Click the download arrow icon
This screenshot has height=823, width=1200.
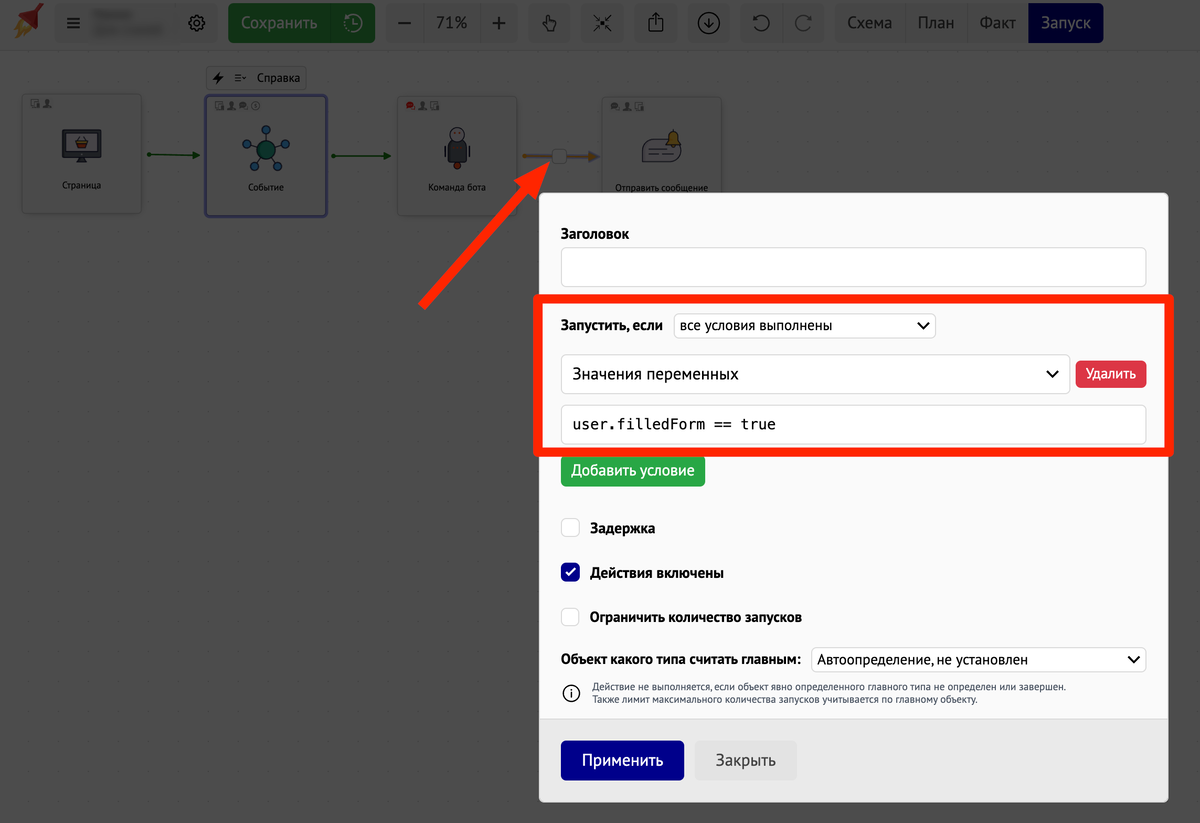click(x=709, y=23)
